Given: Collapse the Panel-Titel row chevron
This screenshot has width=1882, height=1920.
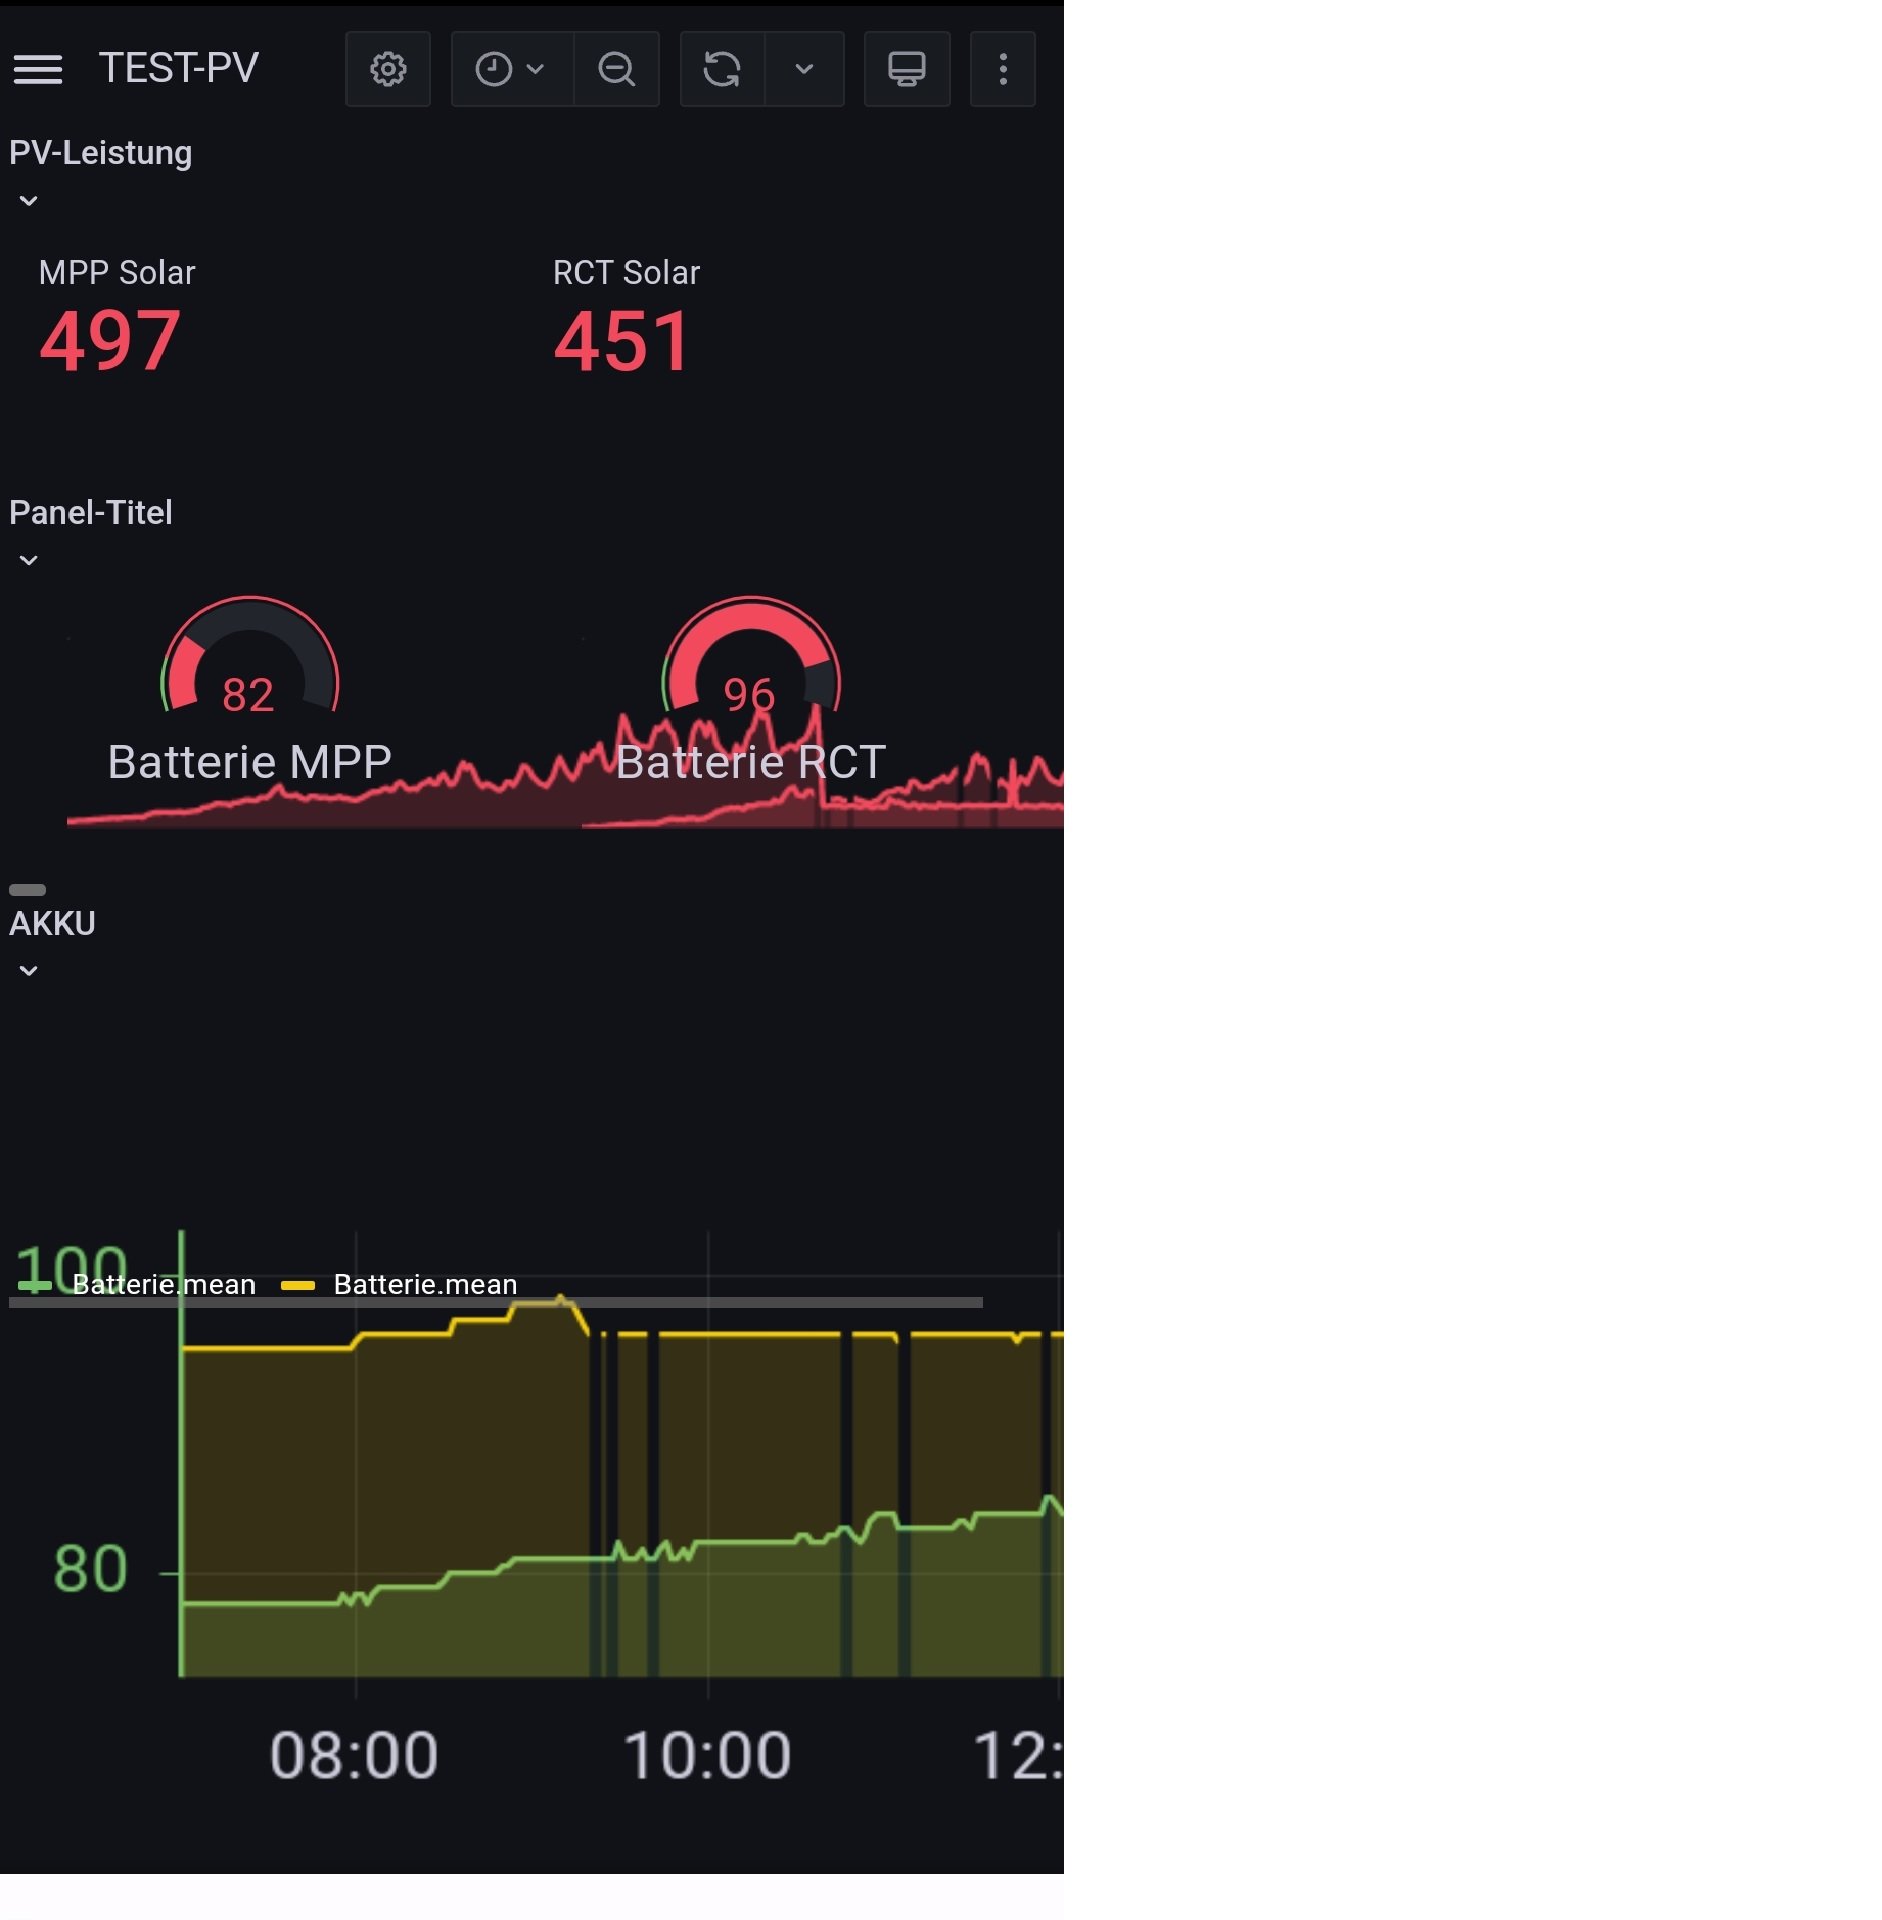Looking at the screenshot, I should [29, 561].
